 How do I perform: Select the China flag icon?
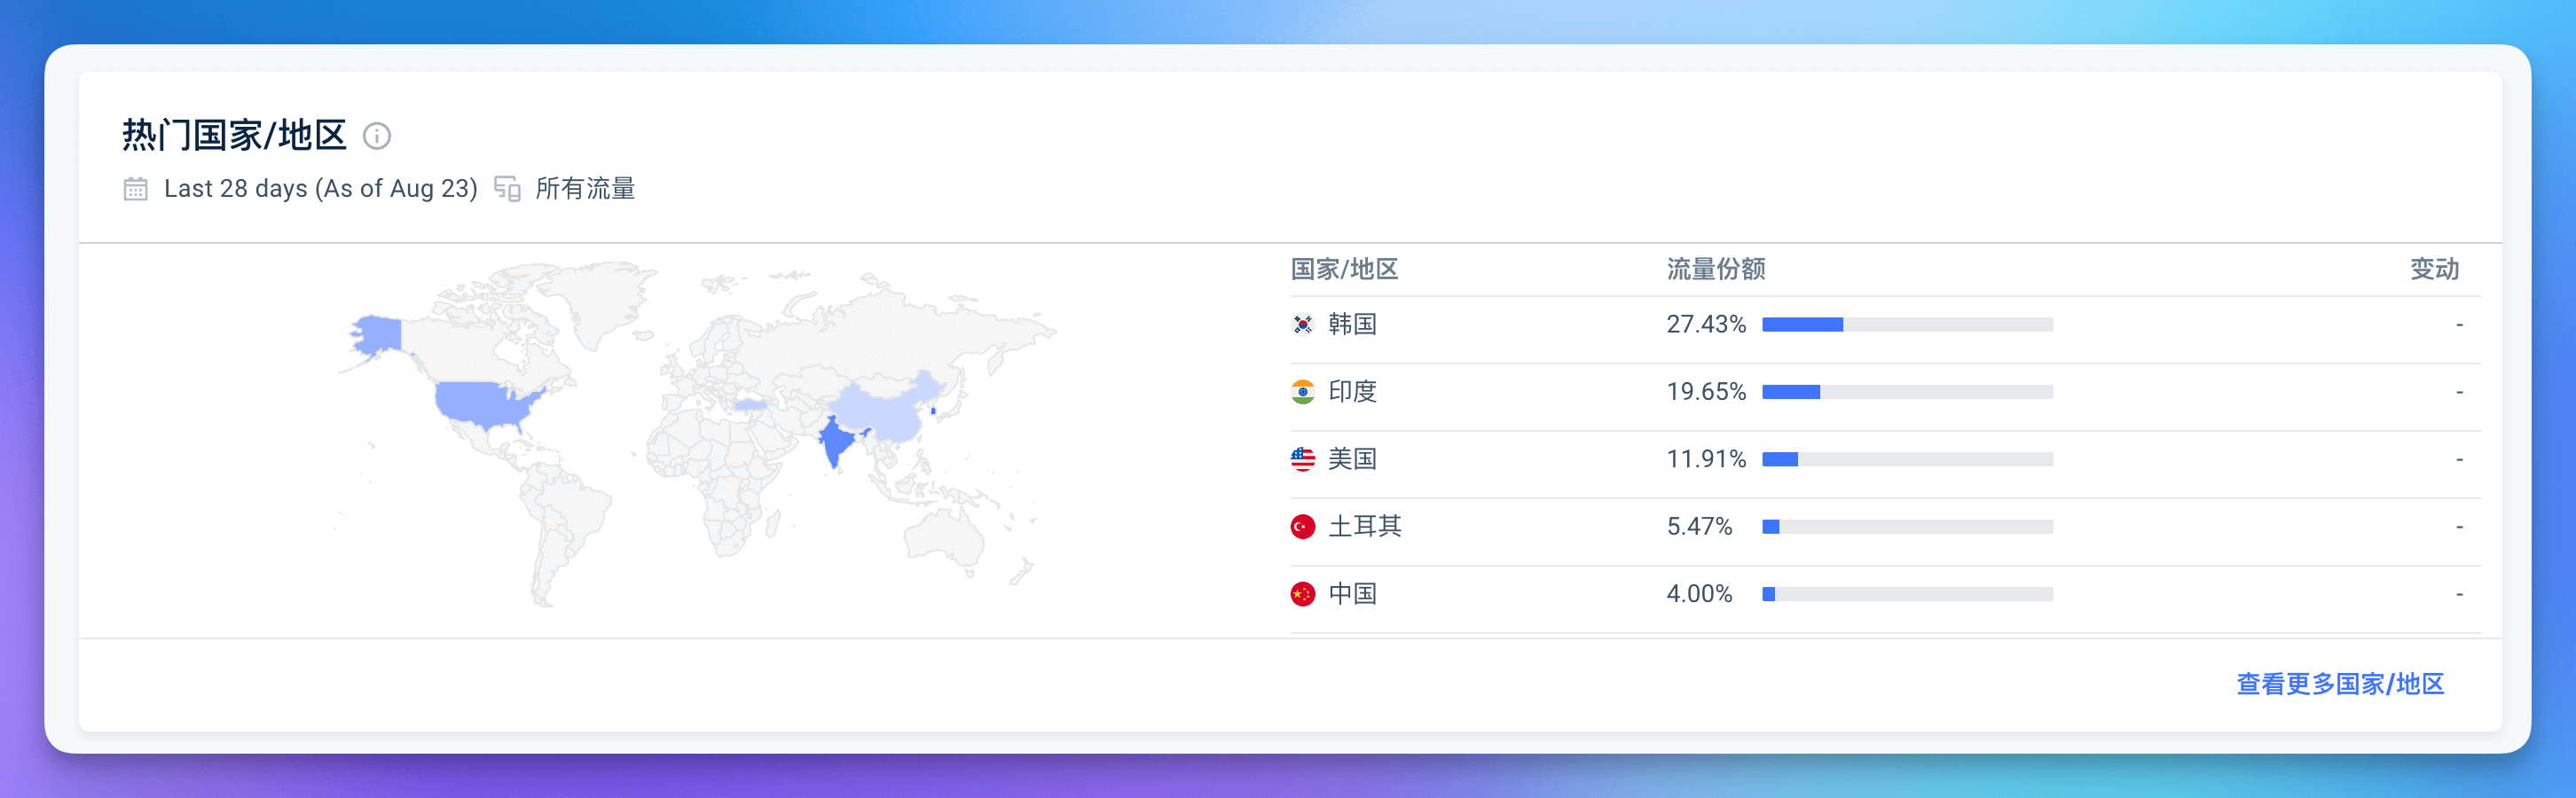[1301, 593]
